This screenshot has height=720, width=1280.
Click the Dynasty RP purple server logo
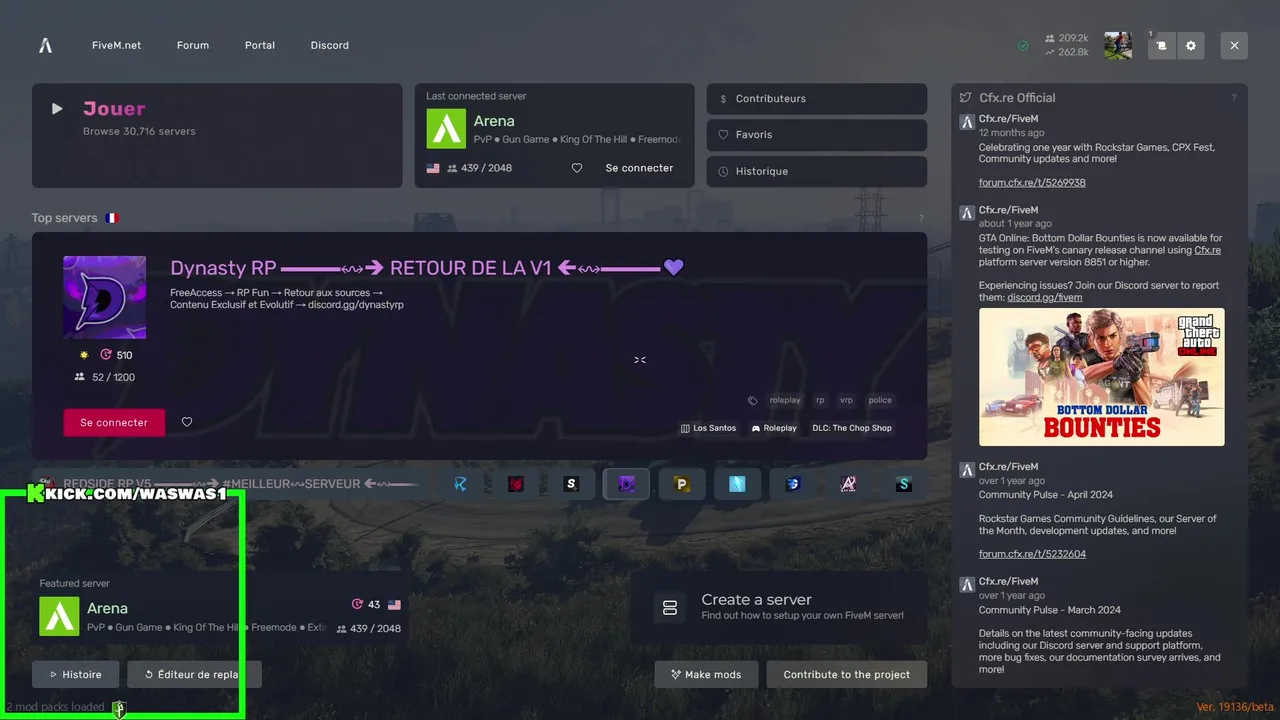pos(105,297)
